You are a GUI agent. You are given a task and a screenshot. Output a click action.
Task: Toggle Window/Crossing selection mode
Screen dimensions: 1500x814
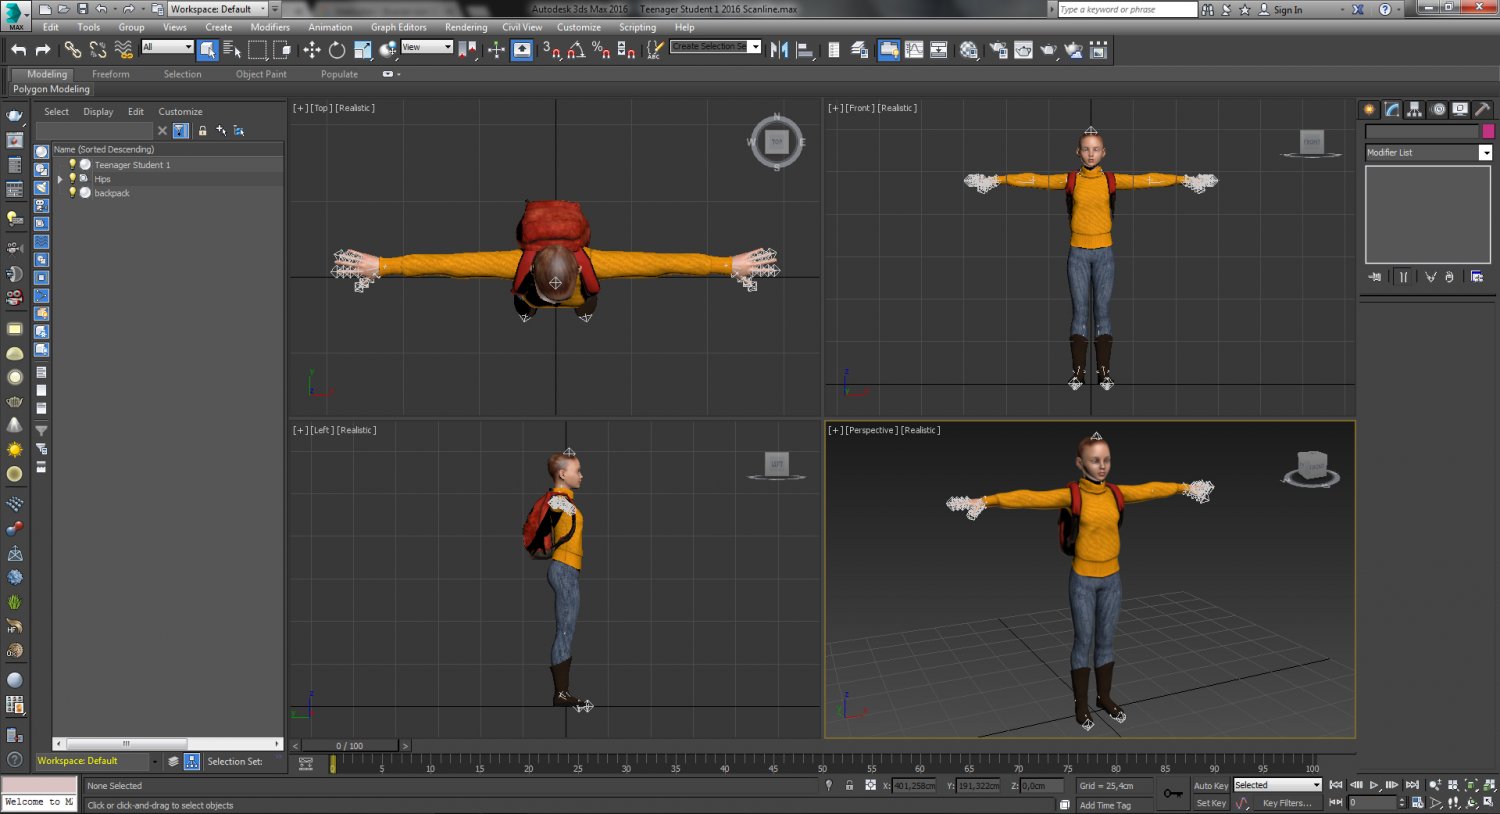click(x=282, y=49)
